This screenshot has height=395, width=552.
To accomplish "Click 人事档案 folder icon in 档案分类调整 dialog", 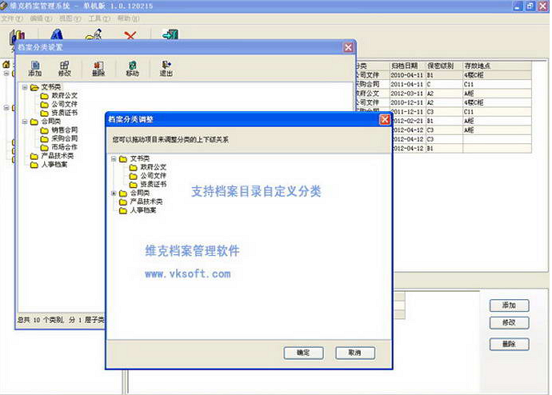I will coord(123,211).
